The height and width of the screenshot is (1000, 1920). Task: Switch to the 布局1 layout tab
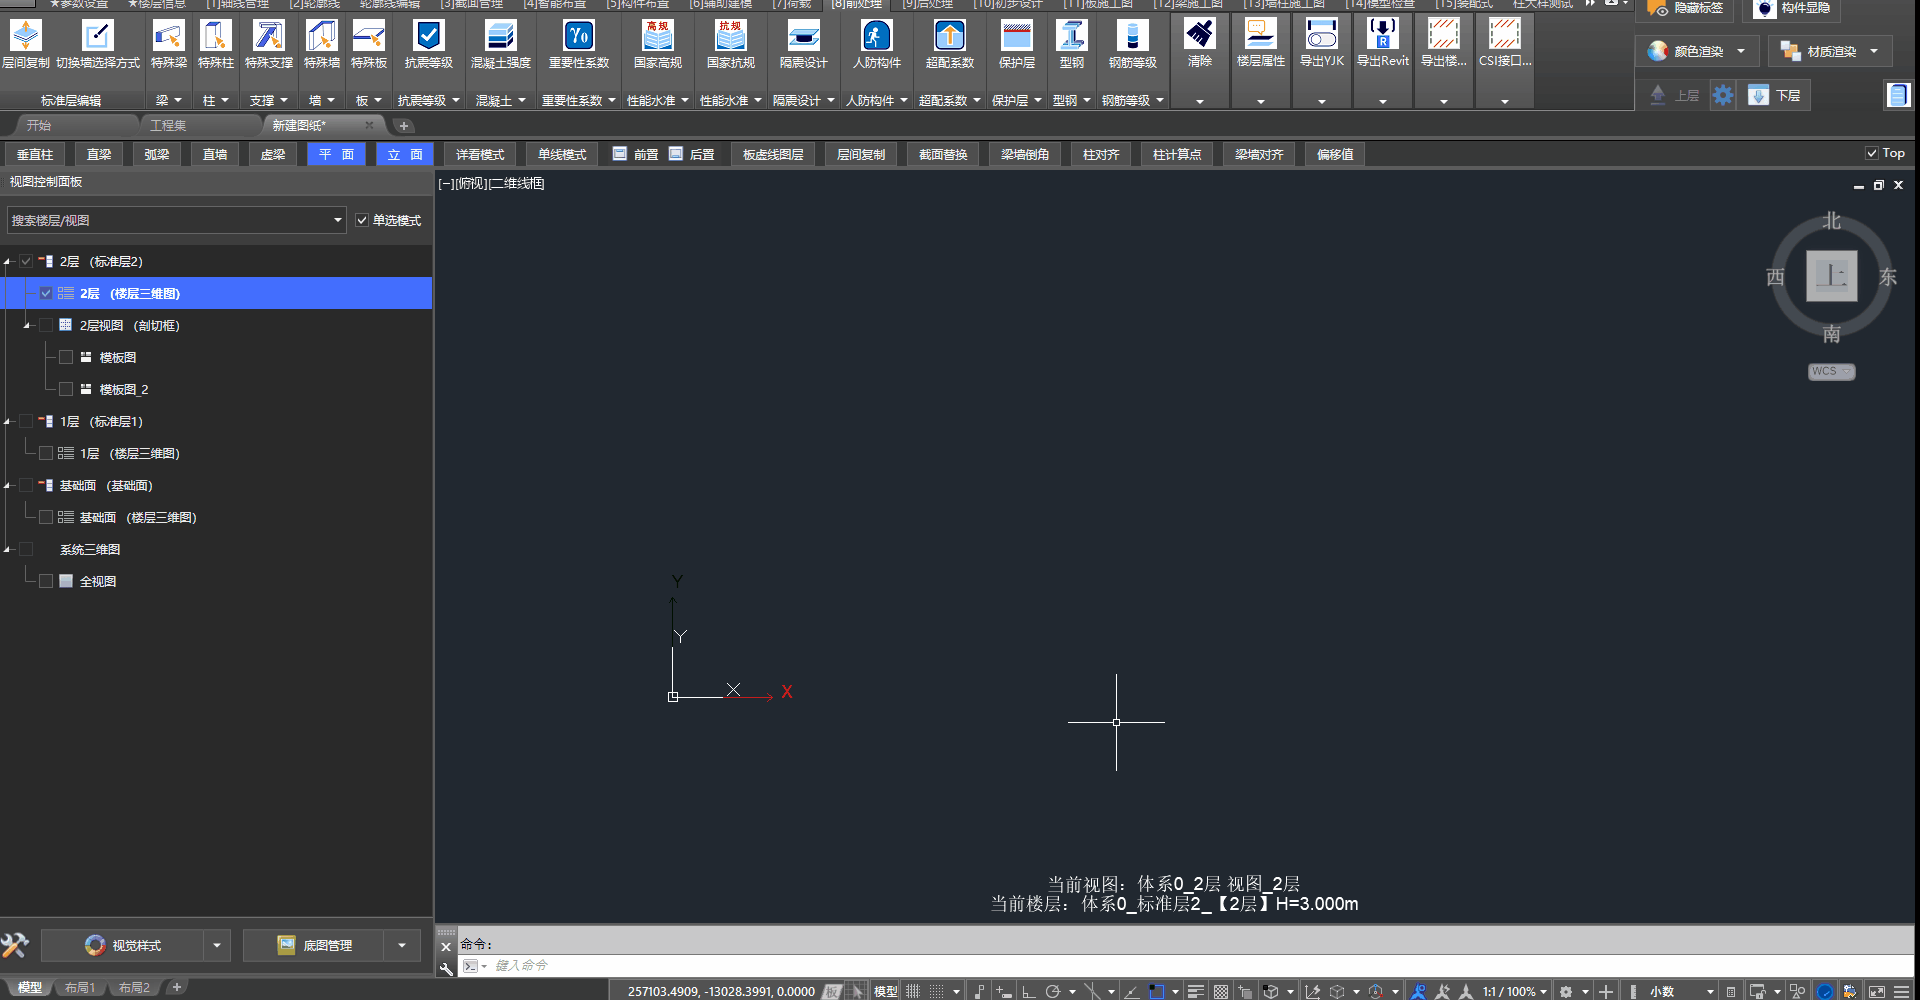pos(80,987)
